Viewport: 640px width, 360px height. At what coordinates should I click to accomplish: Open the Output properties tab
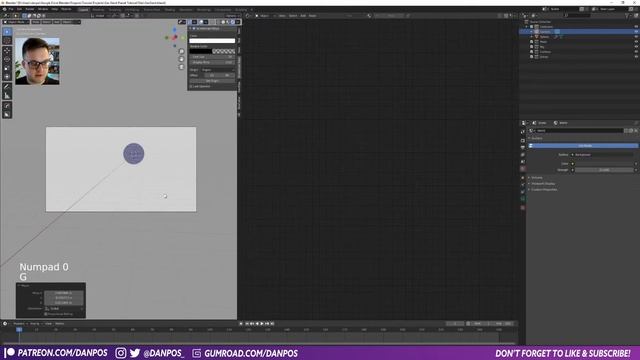[523, 147]
